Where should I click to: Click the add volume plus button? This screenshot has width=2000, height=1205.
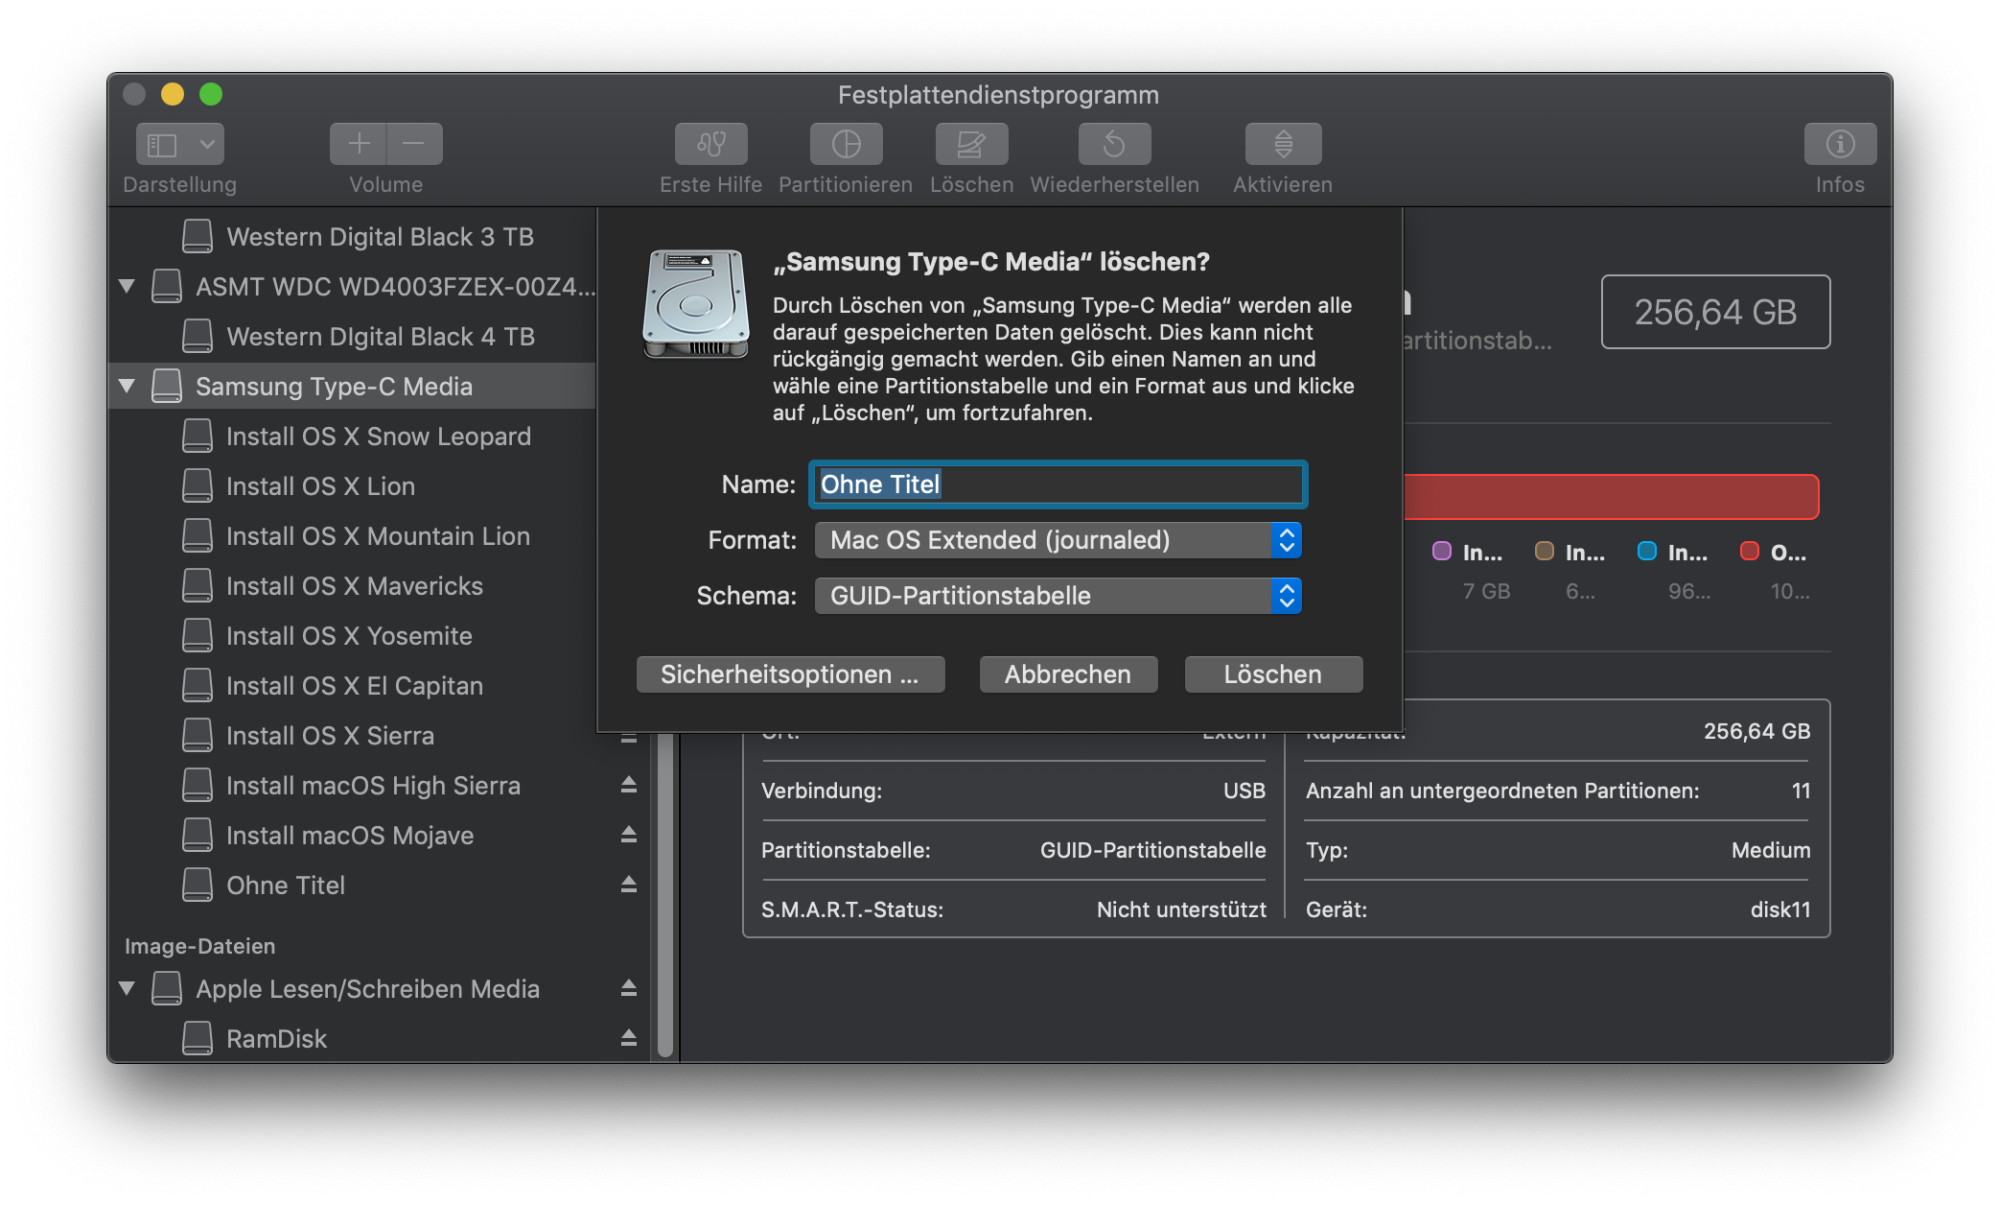pyautogui.click(x=359, y=144)
